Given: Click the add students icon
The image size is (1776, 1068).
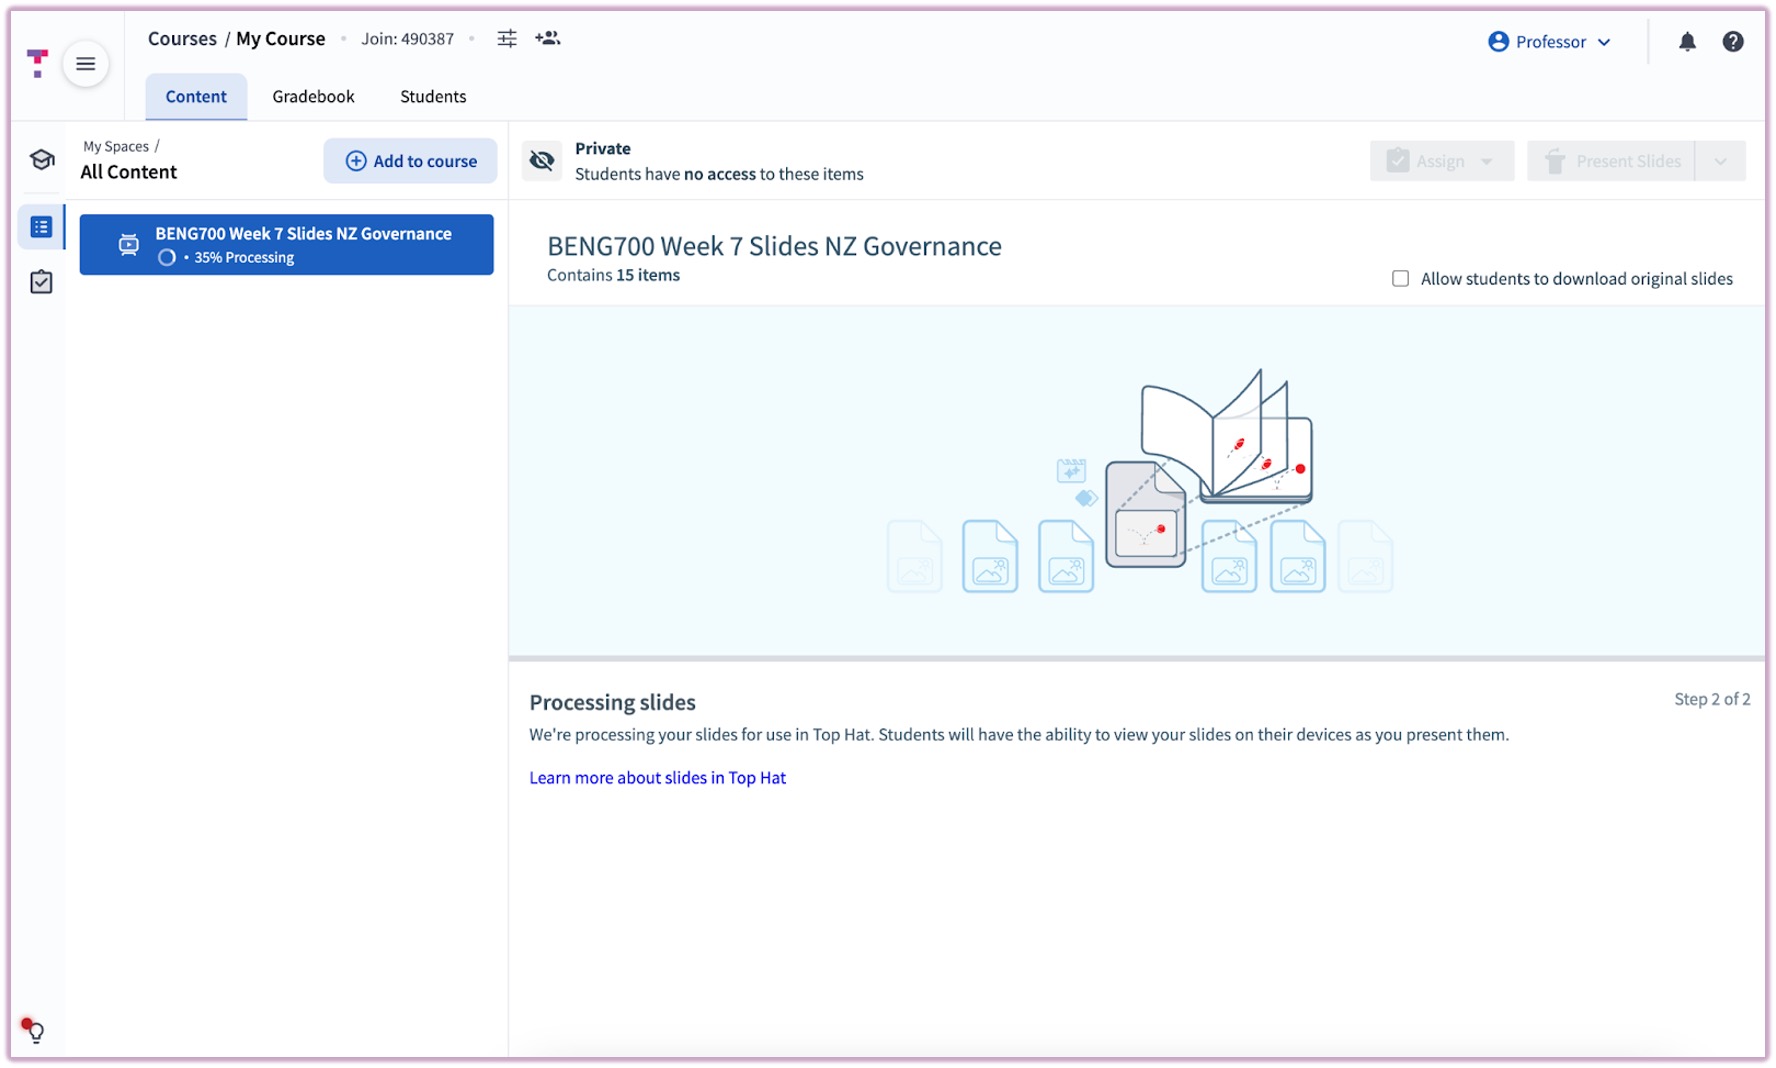Looking at the screenshot, I should tap(548, 39).
